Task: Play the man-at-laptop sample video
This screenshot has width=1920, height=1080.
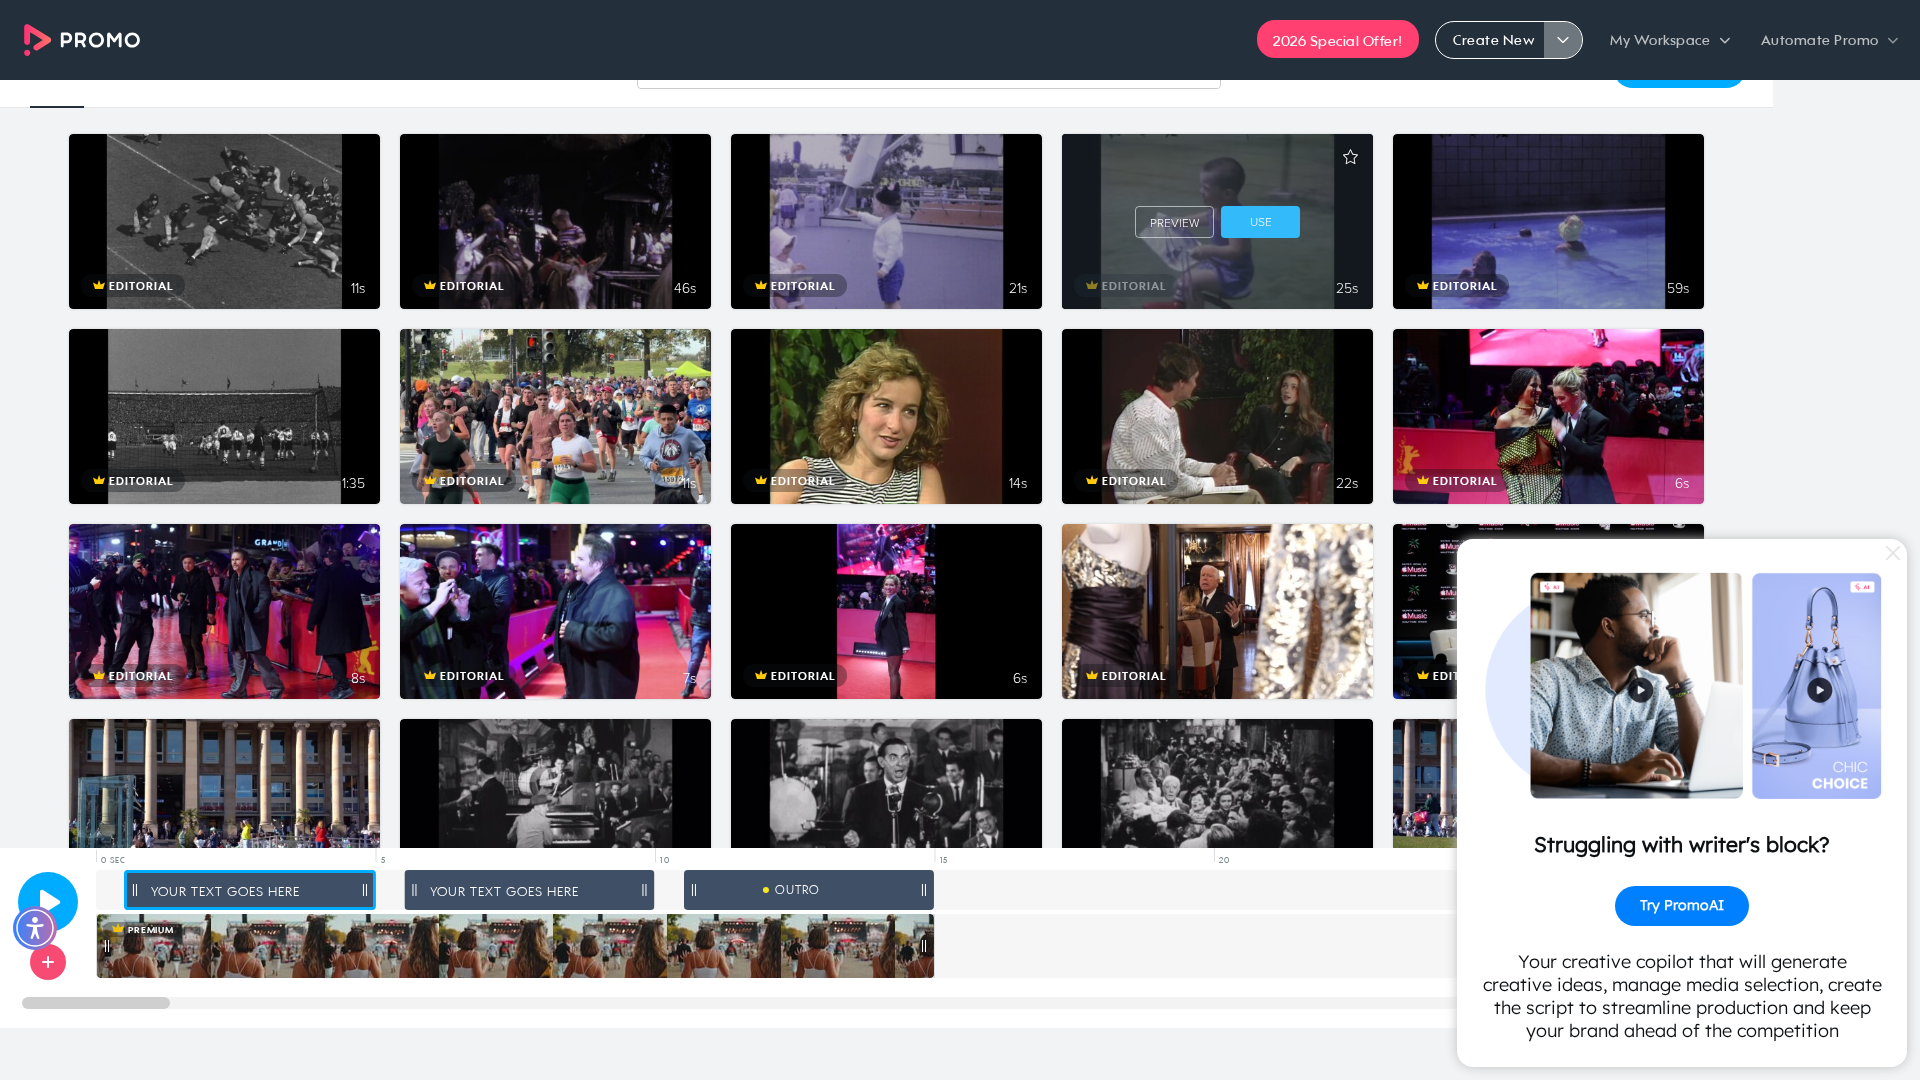Action: (1640, 690)
